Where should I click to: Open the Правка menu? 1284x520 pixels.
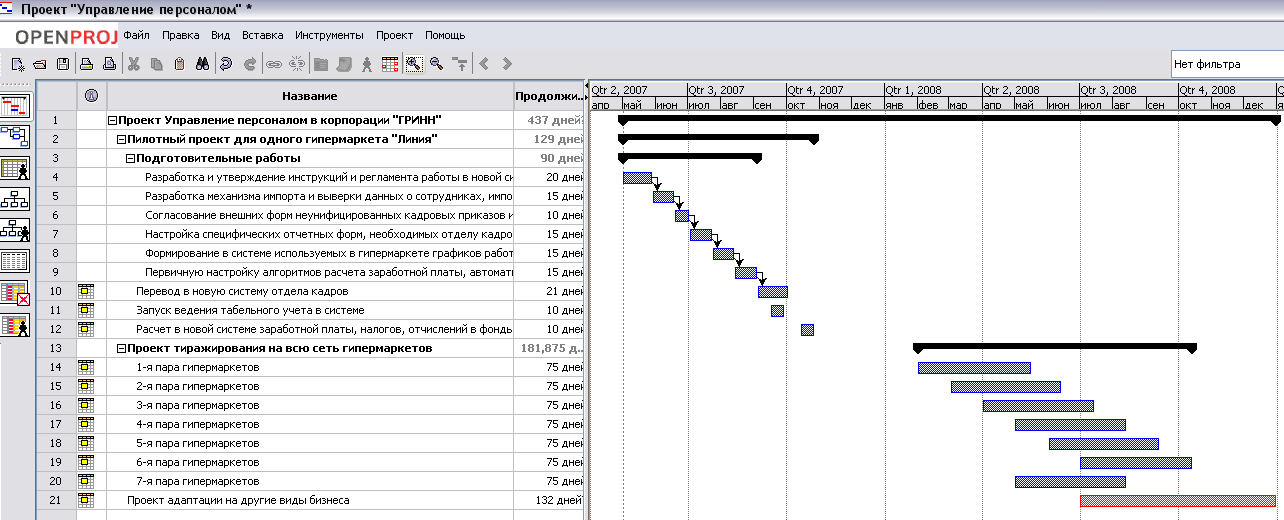[180, 35]
